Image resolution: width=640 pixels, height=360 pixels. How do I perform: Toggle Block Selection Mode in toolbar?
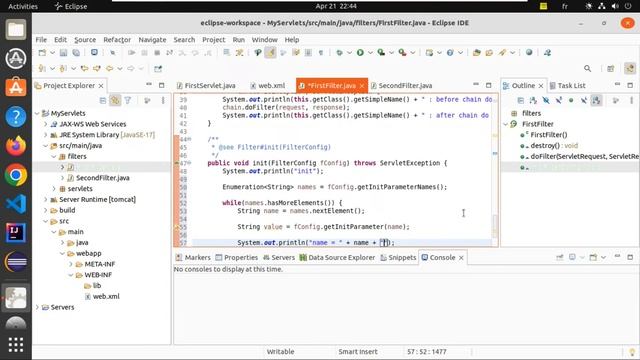click(308, 53)
